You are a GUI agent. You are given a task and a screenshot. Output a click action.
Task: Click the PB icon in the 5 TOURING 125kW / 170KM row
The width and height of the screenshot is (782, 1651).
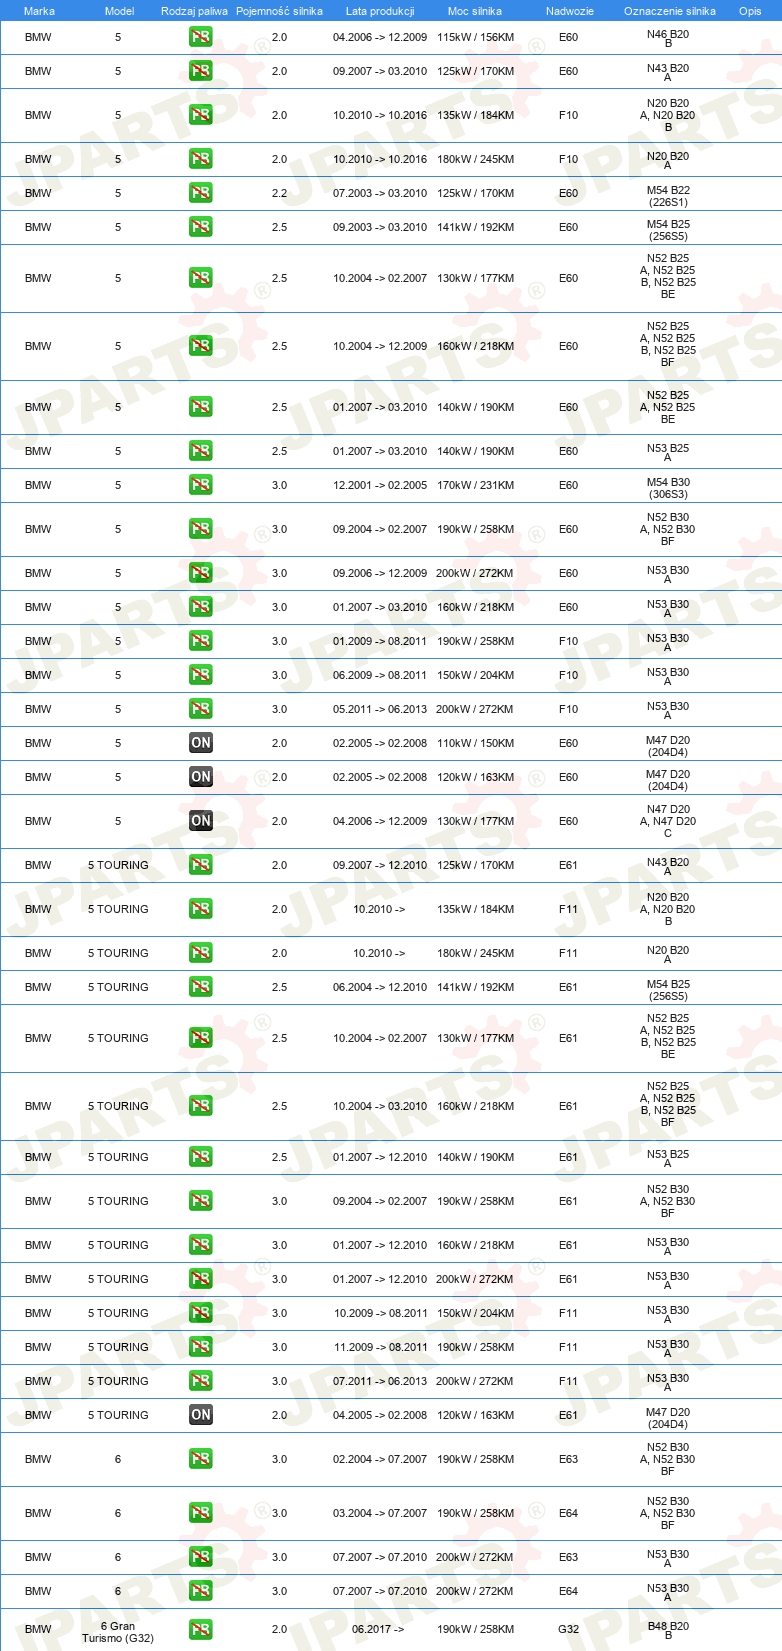pyautogui.click(x=201, y=865)
